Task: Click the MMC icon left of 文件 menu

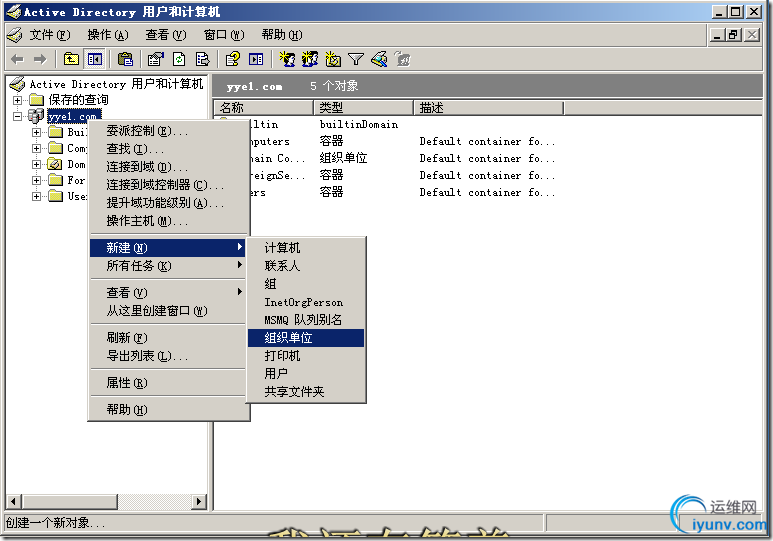Action: 15,35
